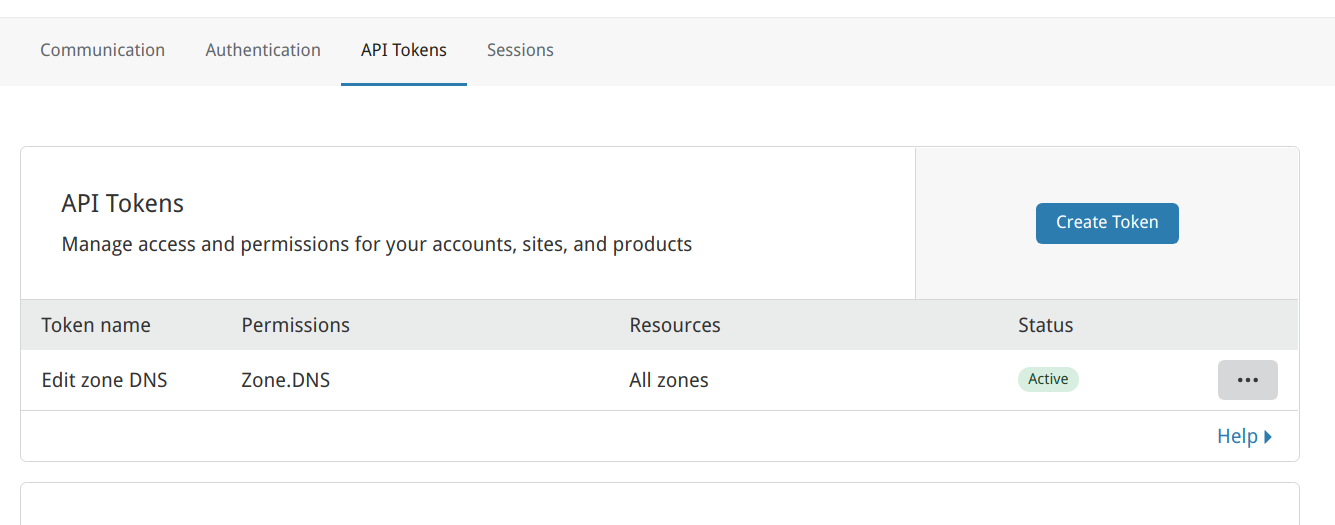The width and height of the screenshot is (1335, 525).
Task: Click the Status column header
Action: 1045,325
